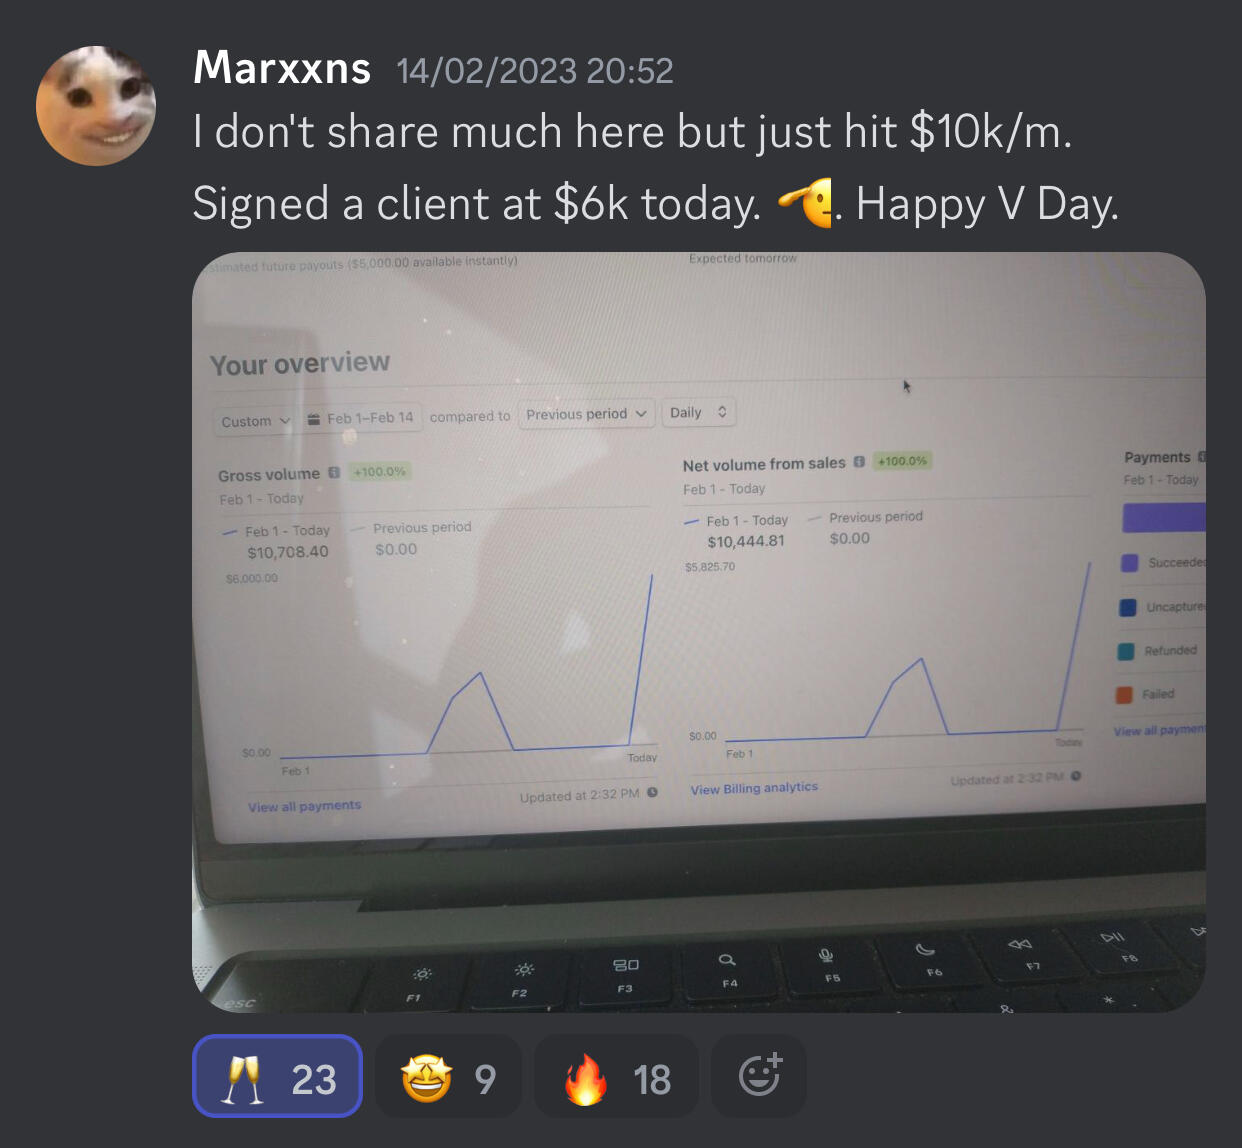Screen dimensions: 1242x1148
Task: Click the Net volume from sales info icon
Action: tap(859, 461)
